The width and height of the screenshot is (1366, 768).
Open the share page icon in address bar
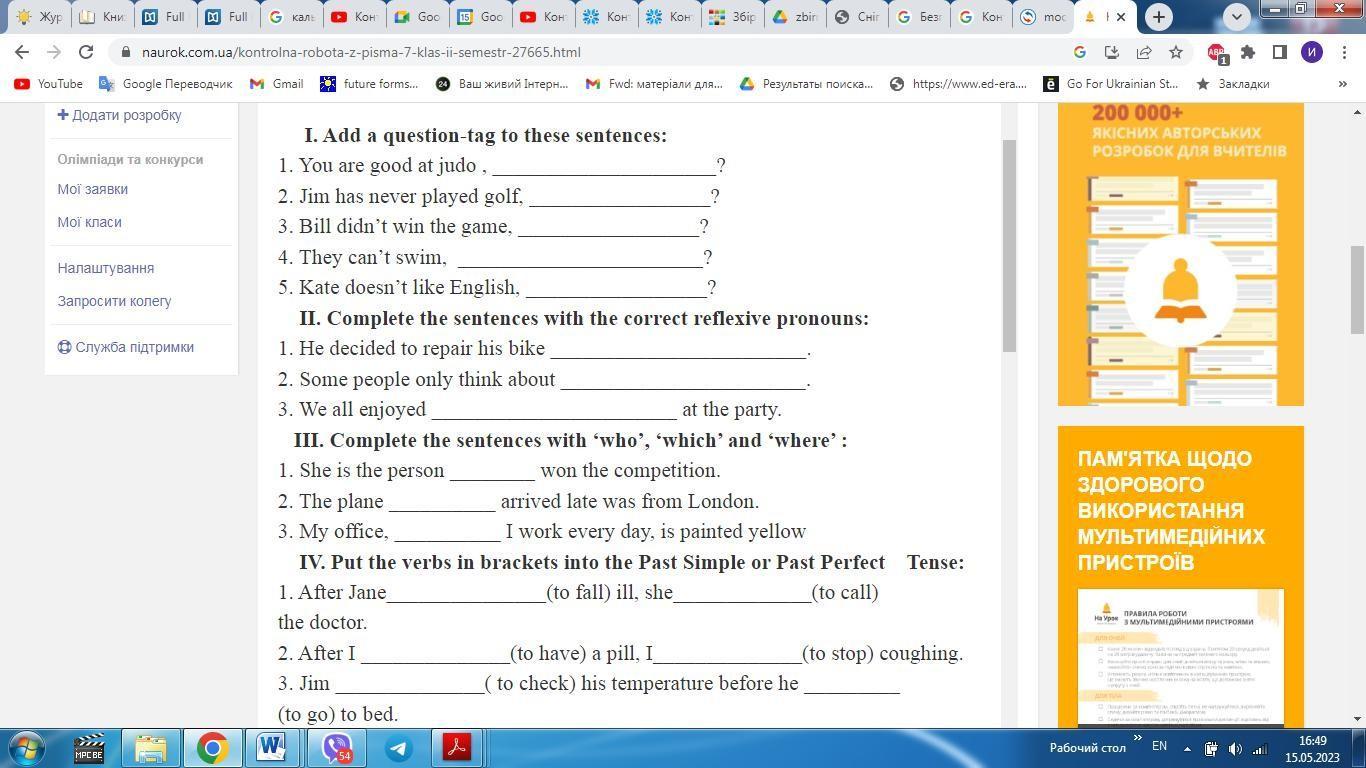coord(1144,52)
